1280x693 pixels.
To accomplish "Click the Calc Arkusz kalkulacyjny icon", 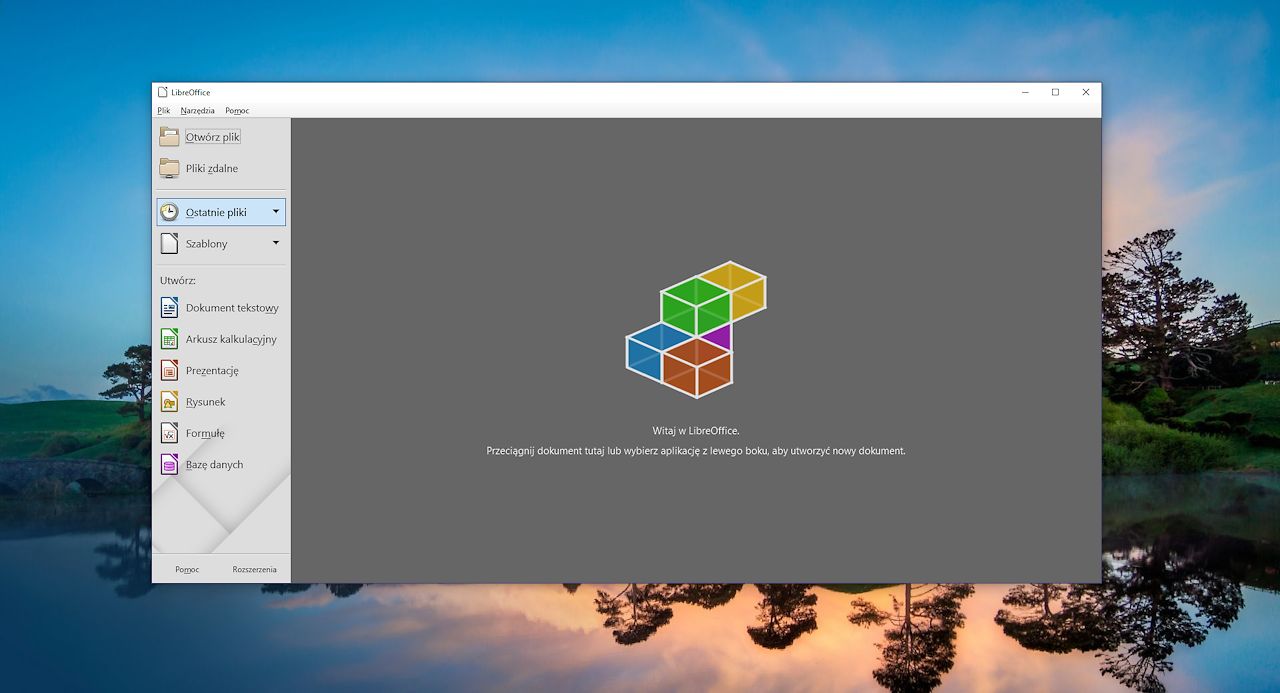I will (x=169, y=339).
